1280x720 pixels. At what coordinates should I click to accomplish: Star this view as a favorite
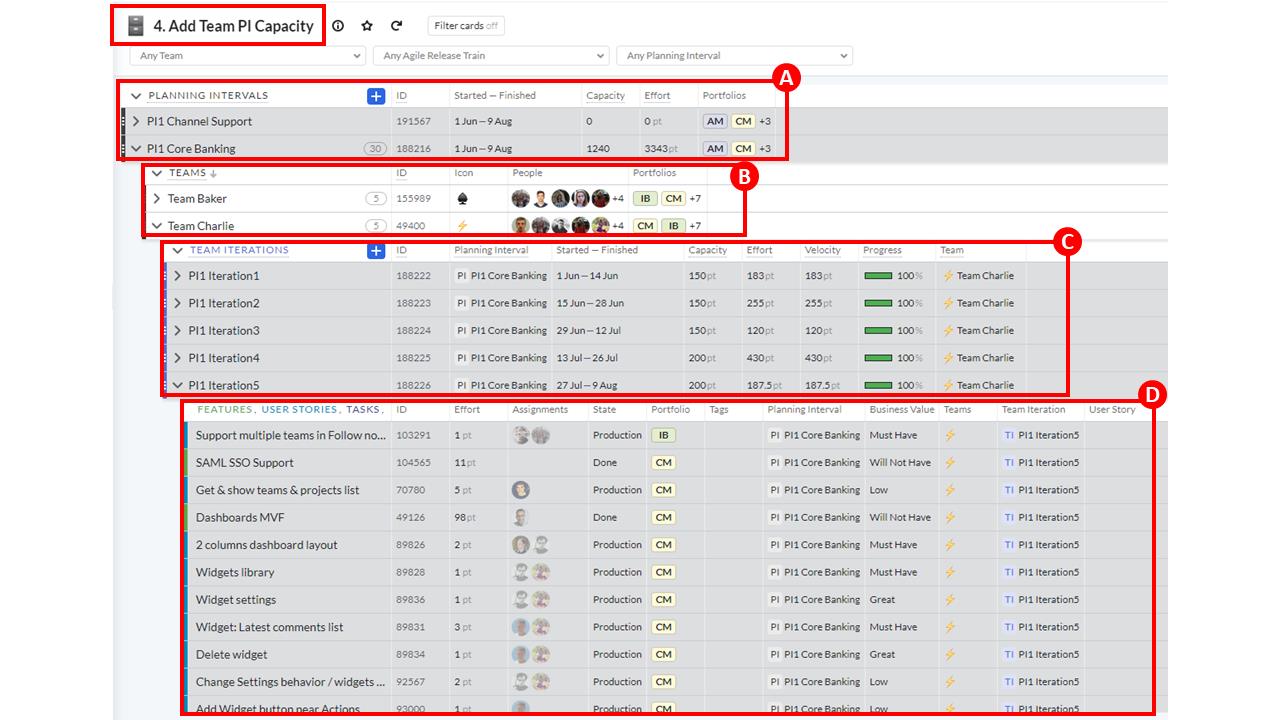point(367,26)
